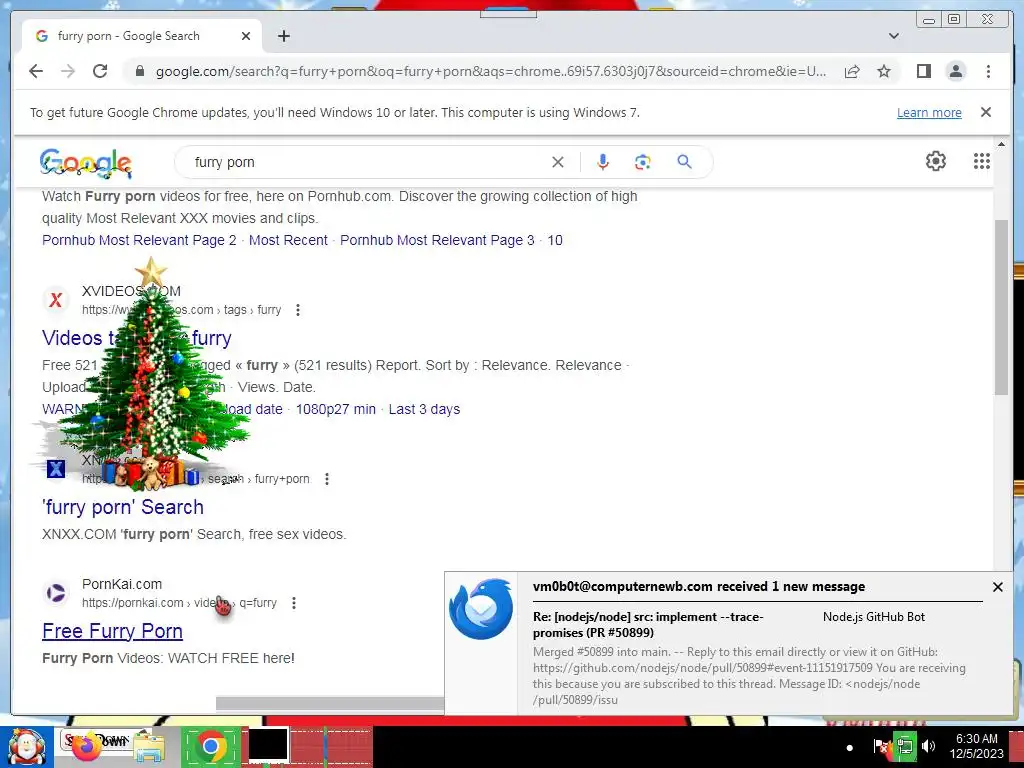Click the Google logo
Screen dimensions: 1024x768
coord(86,163)
